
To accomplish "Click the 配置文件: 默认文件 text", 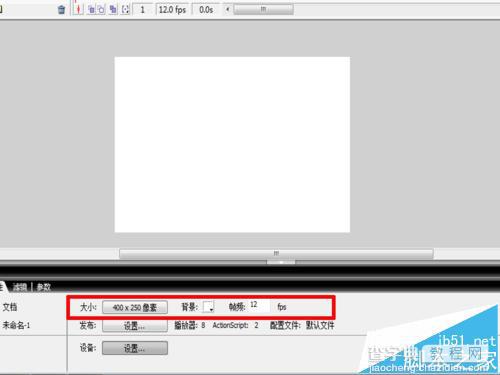I will (302, 325).
